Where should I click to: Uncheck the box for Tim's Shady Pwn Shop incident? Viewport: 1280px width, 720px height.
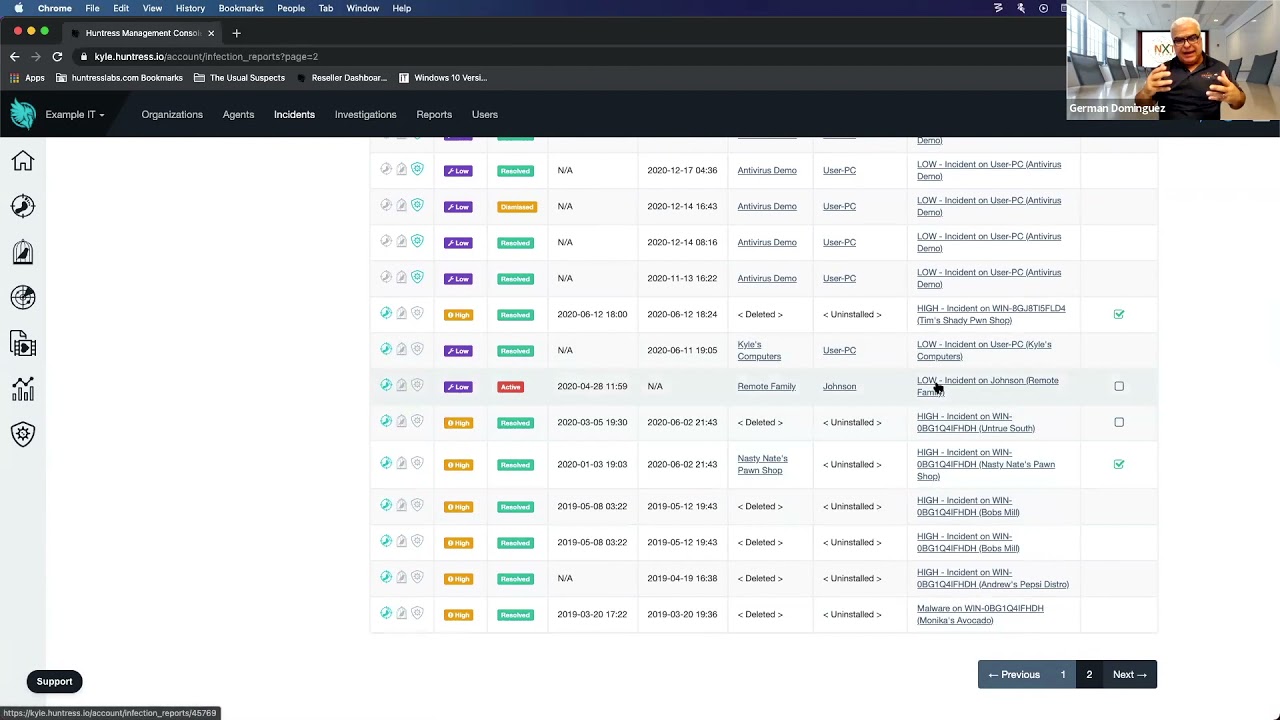click(x=1119, y=314)
